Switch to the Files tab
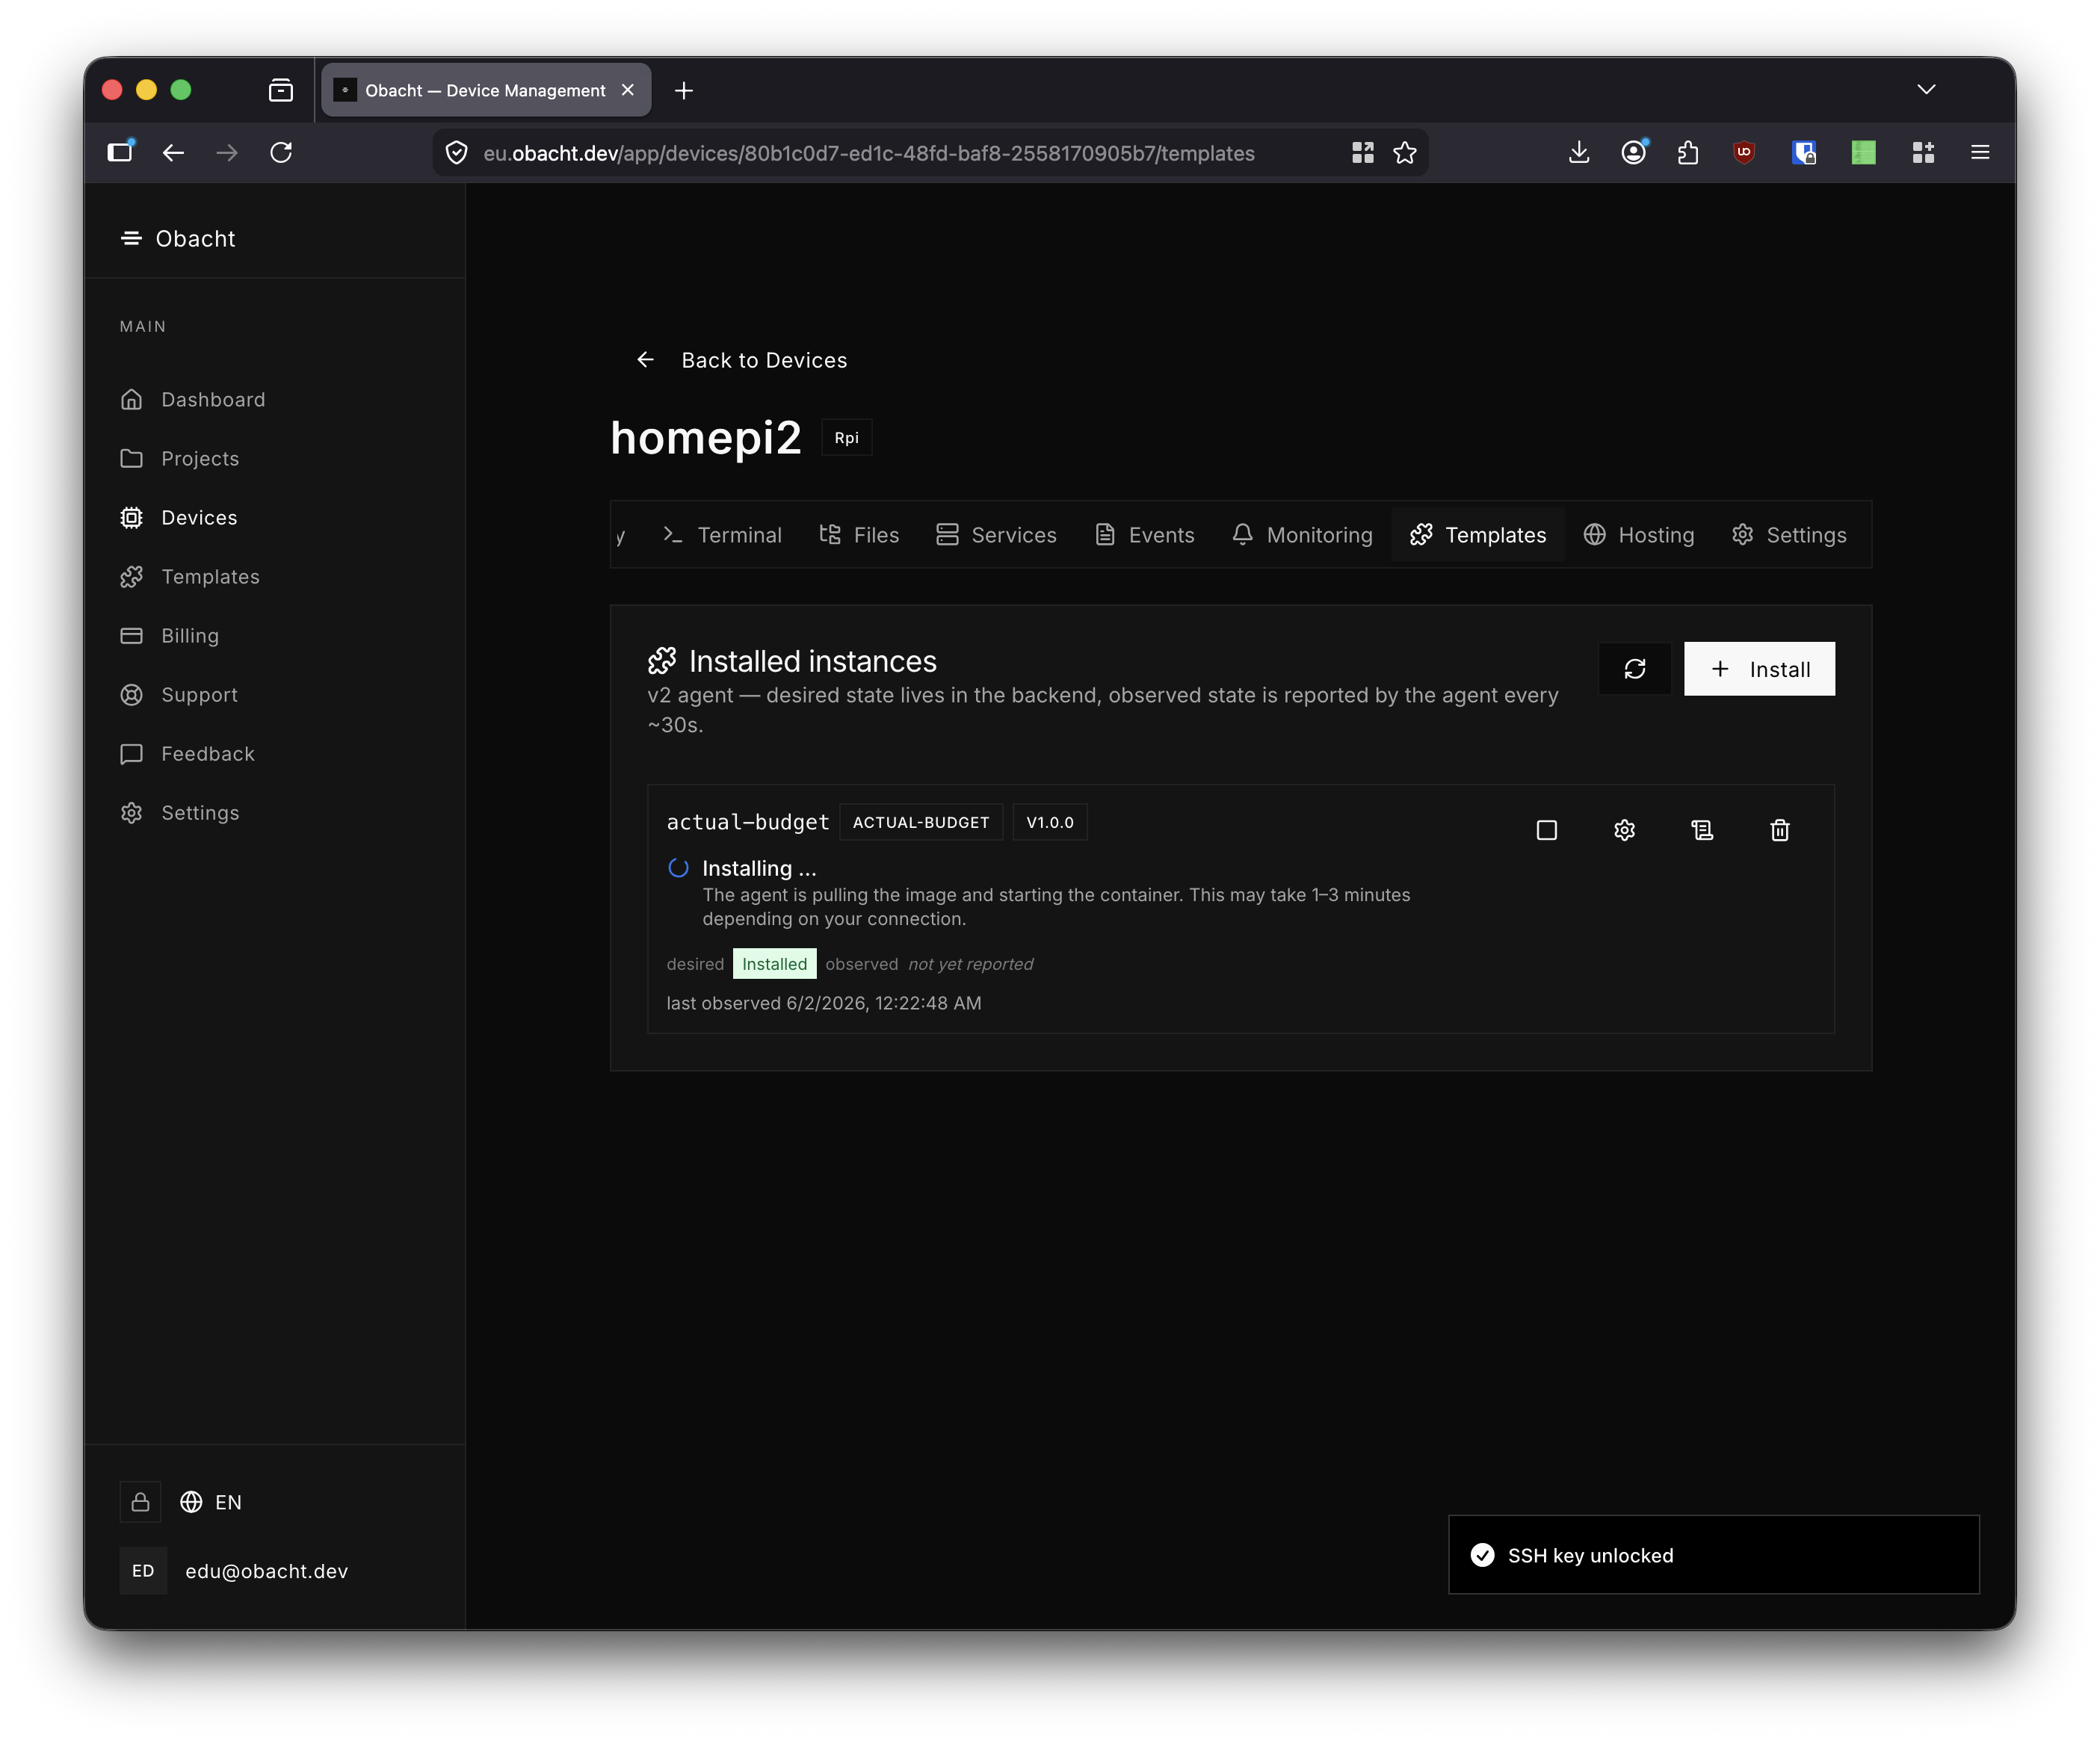 [859, 535]
